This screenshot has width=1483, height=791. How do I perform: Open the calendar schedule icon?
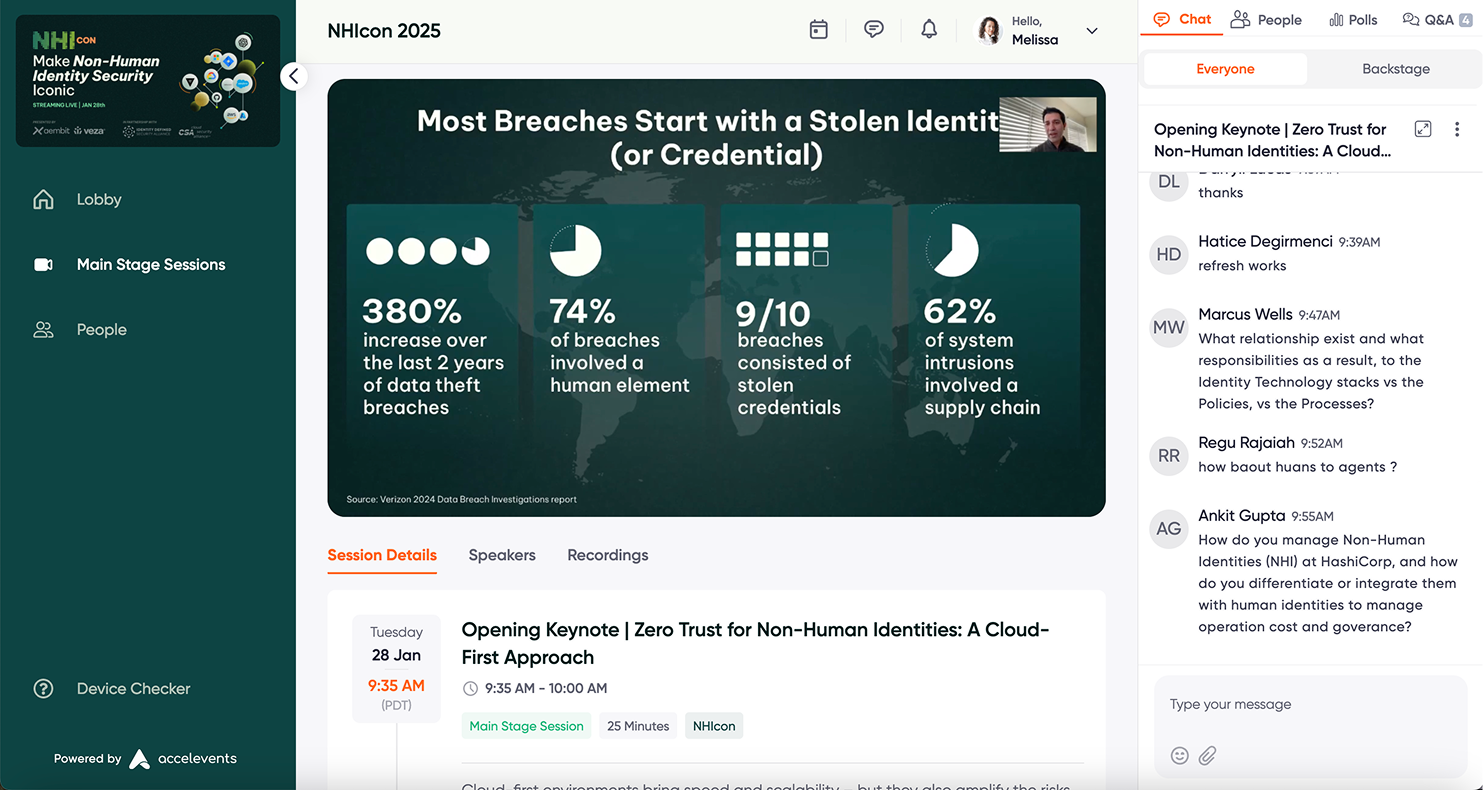point(818,30)
